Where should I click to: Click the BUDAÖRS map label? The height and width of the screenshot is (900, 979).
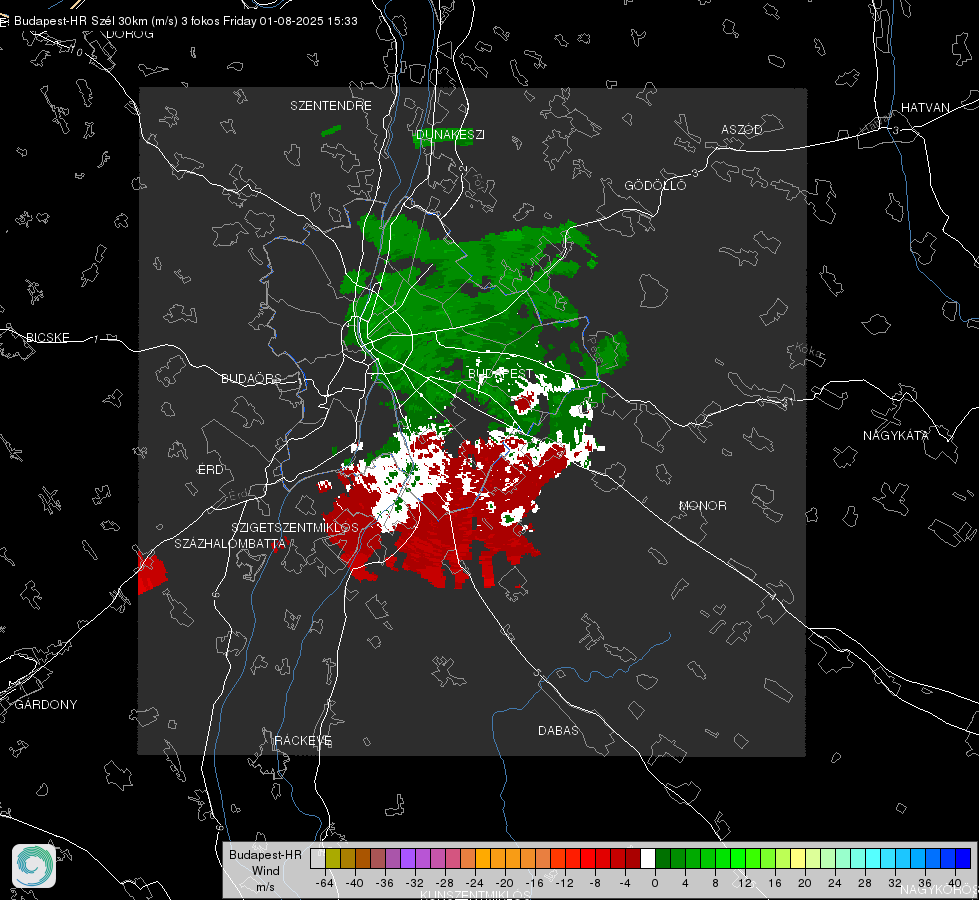point(251,379)
